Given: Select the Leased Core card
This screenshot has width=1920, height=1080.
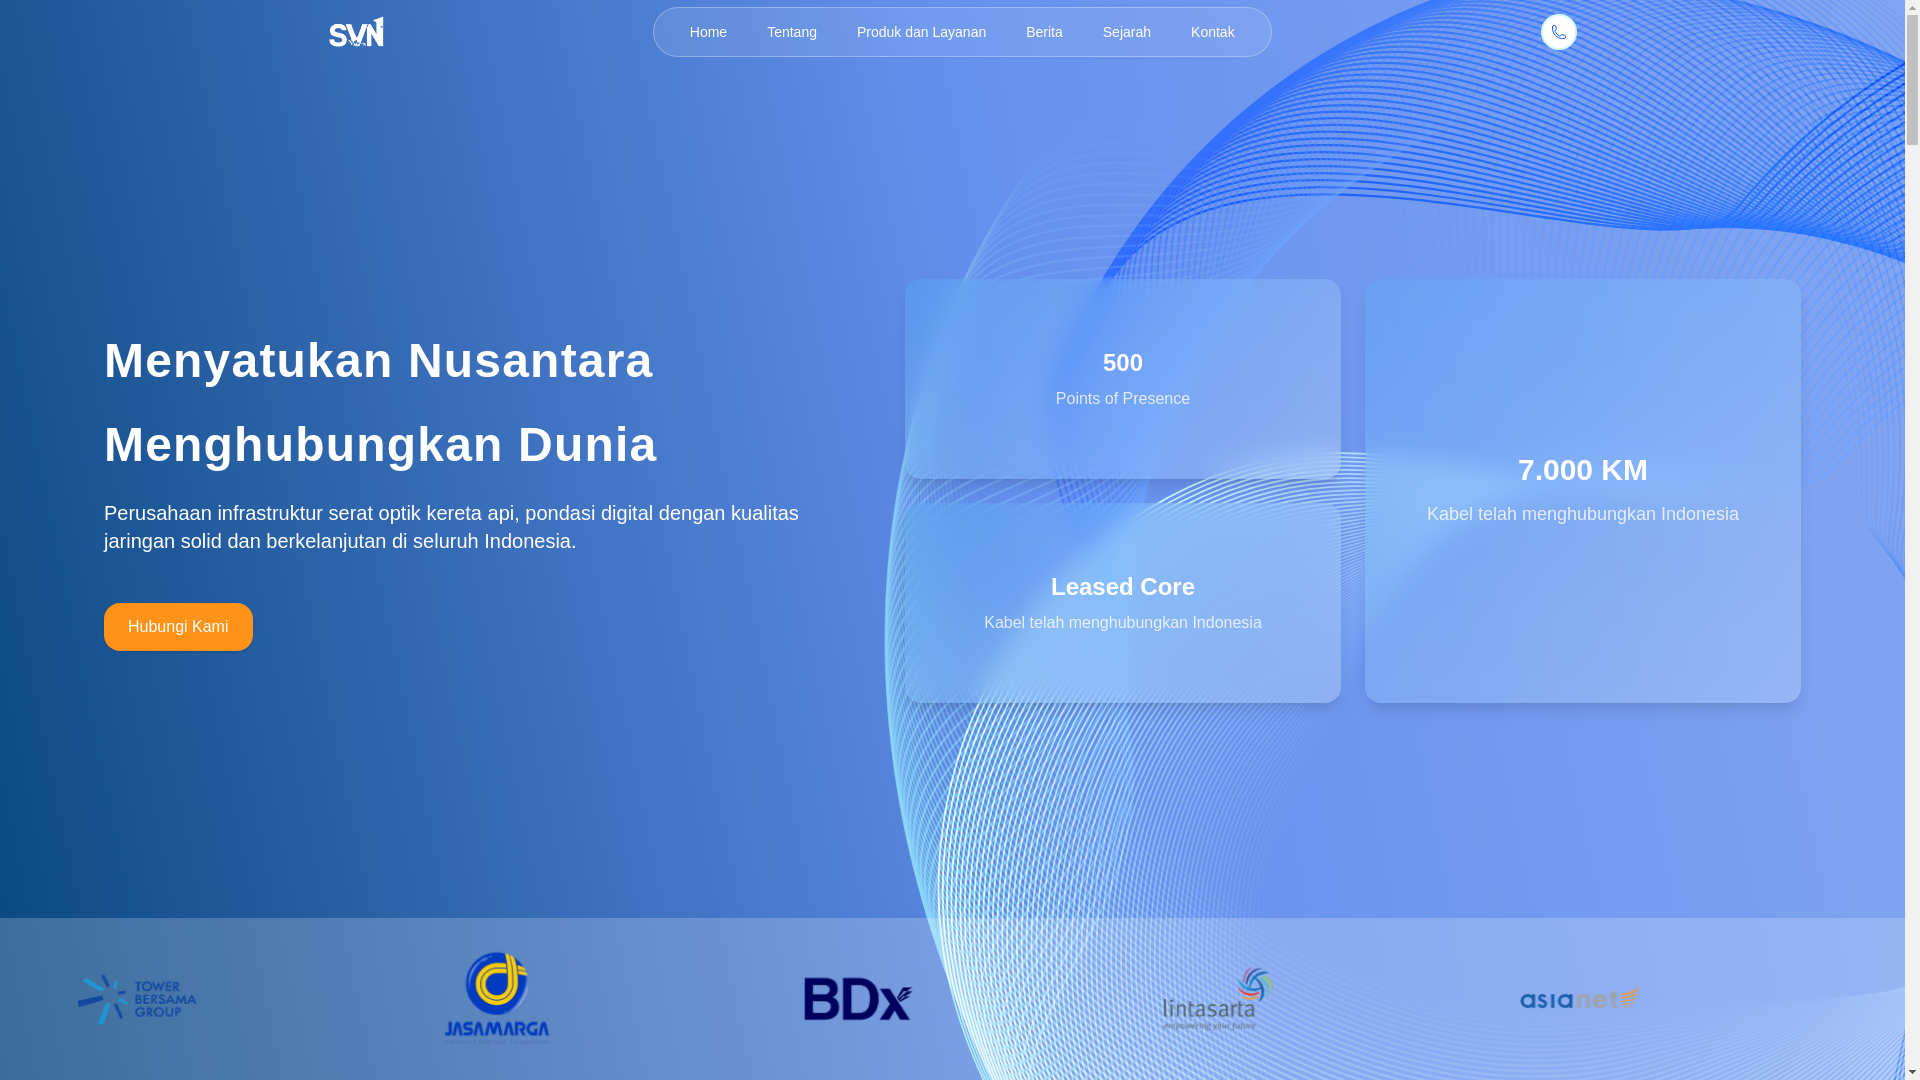Looking at the screenshot, I should (x=1122, y=603).
